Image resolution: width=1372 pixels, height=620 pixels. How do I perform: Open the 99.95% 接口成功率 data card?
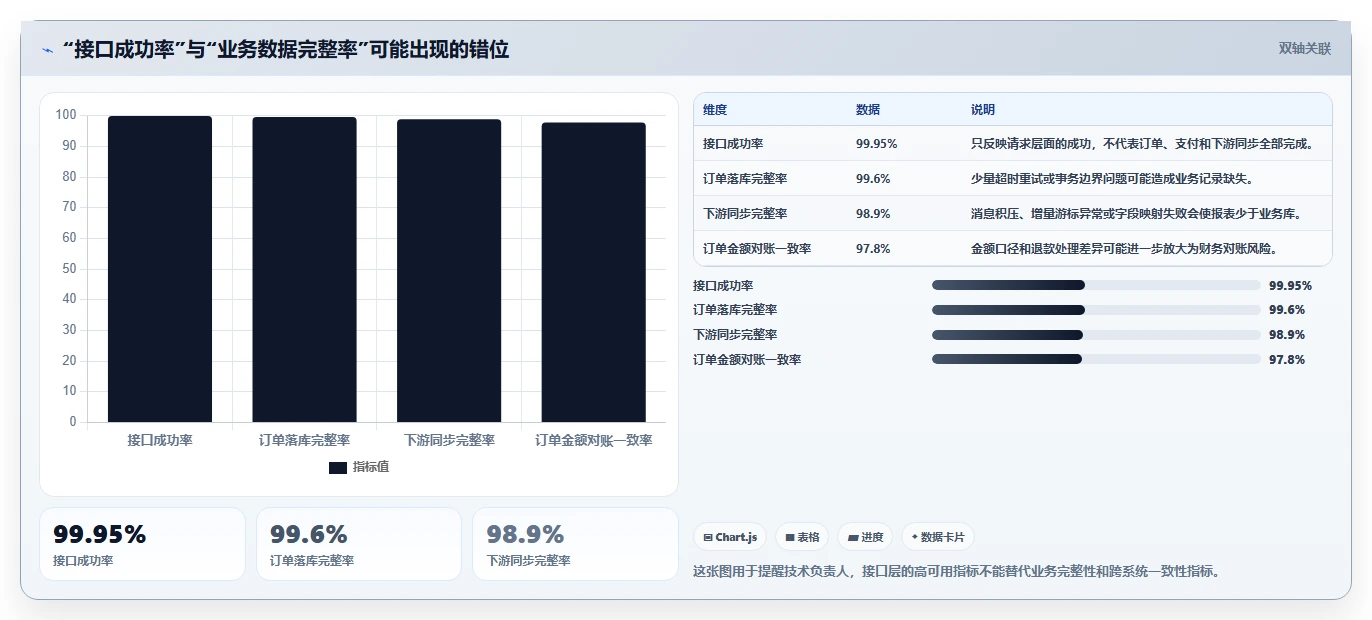[142, 544]
